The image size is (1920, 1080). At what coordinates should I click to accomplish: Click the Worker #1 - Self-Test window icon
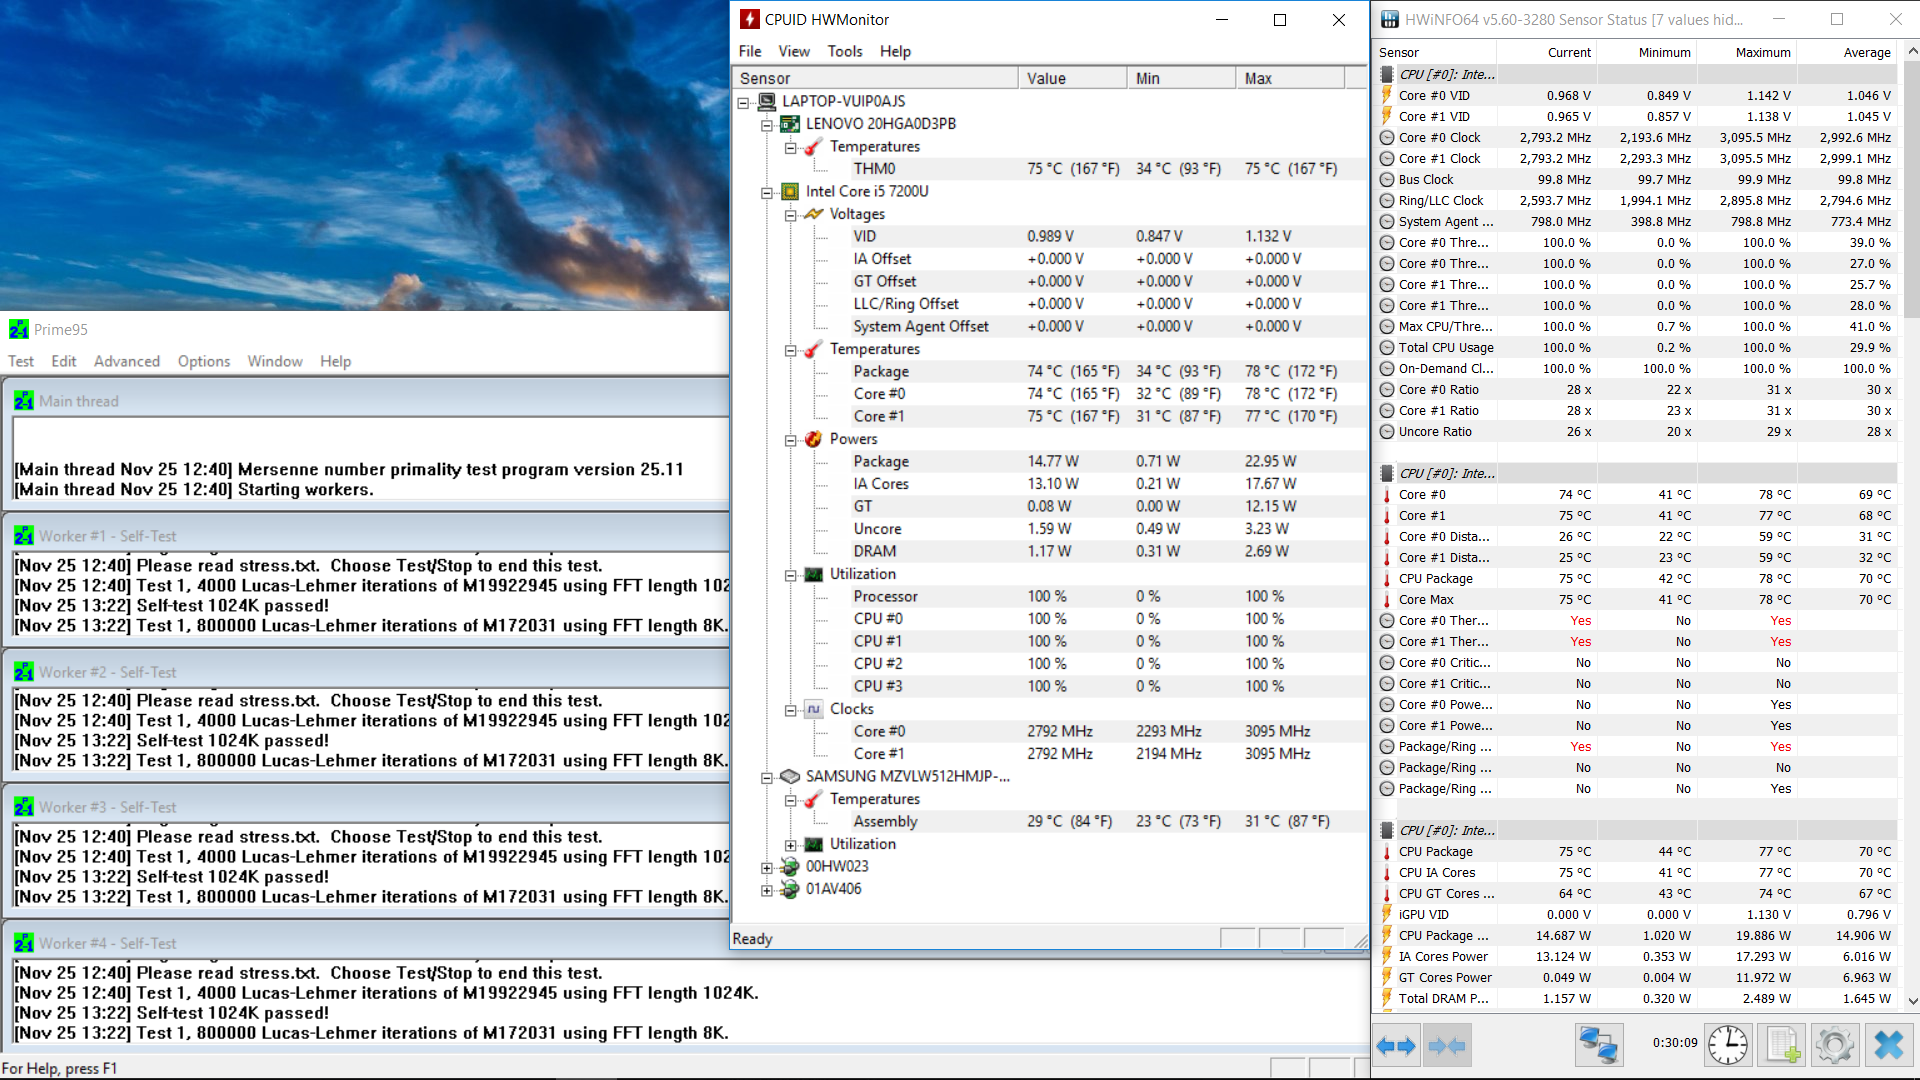[24, 536]
